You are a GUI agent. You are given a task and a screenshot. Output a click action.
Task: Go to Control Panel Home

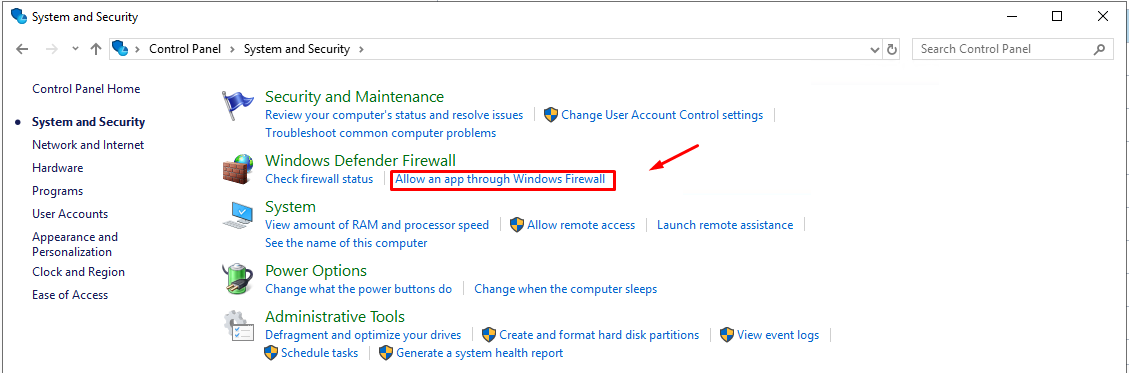(86, 89)
